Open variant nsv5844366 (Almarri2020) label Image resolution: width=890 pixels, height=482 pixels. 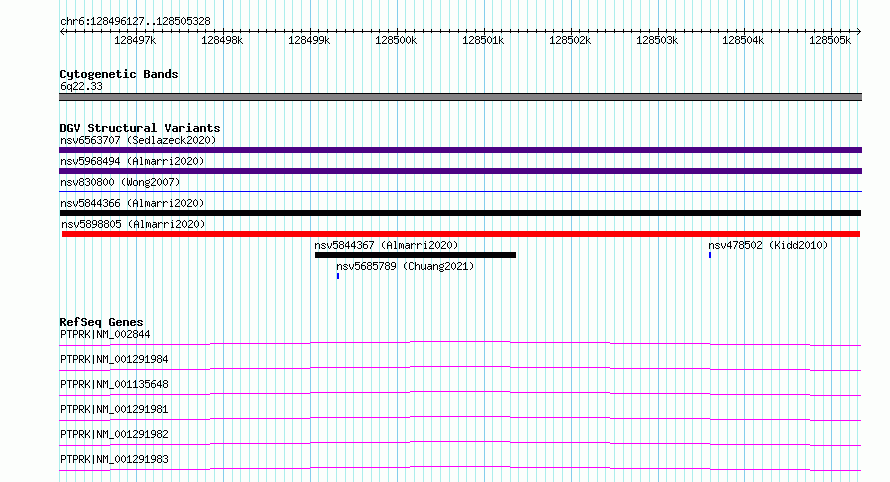coord(132,203)
